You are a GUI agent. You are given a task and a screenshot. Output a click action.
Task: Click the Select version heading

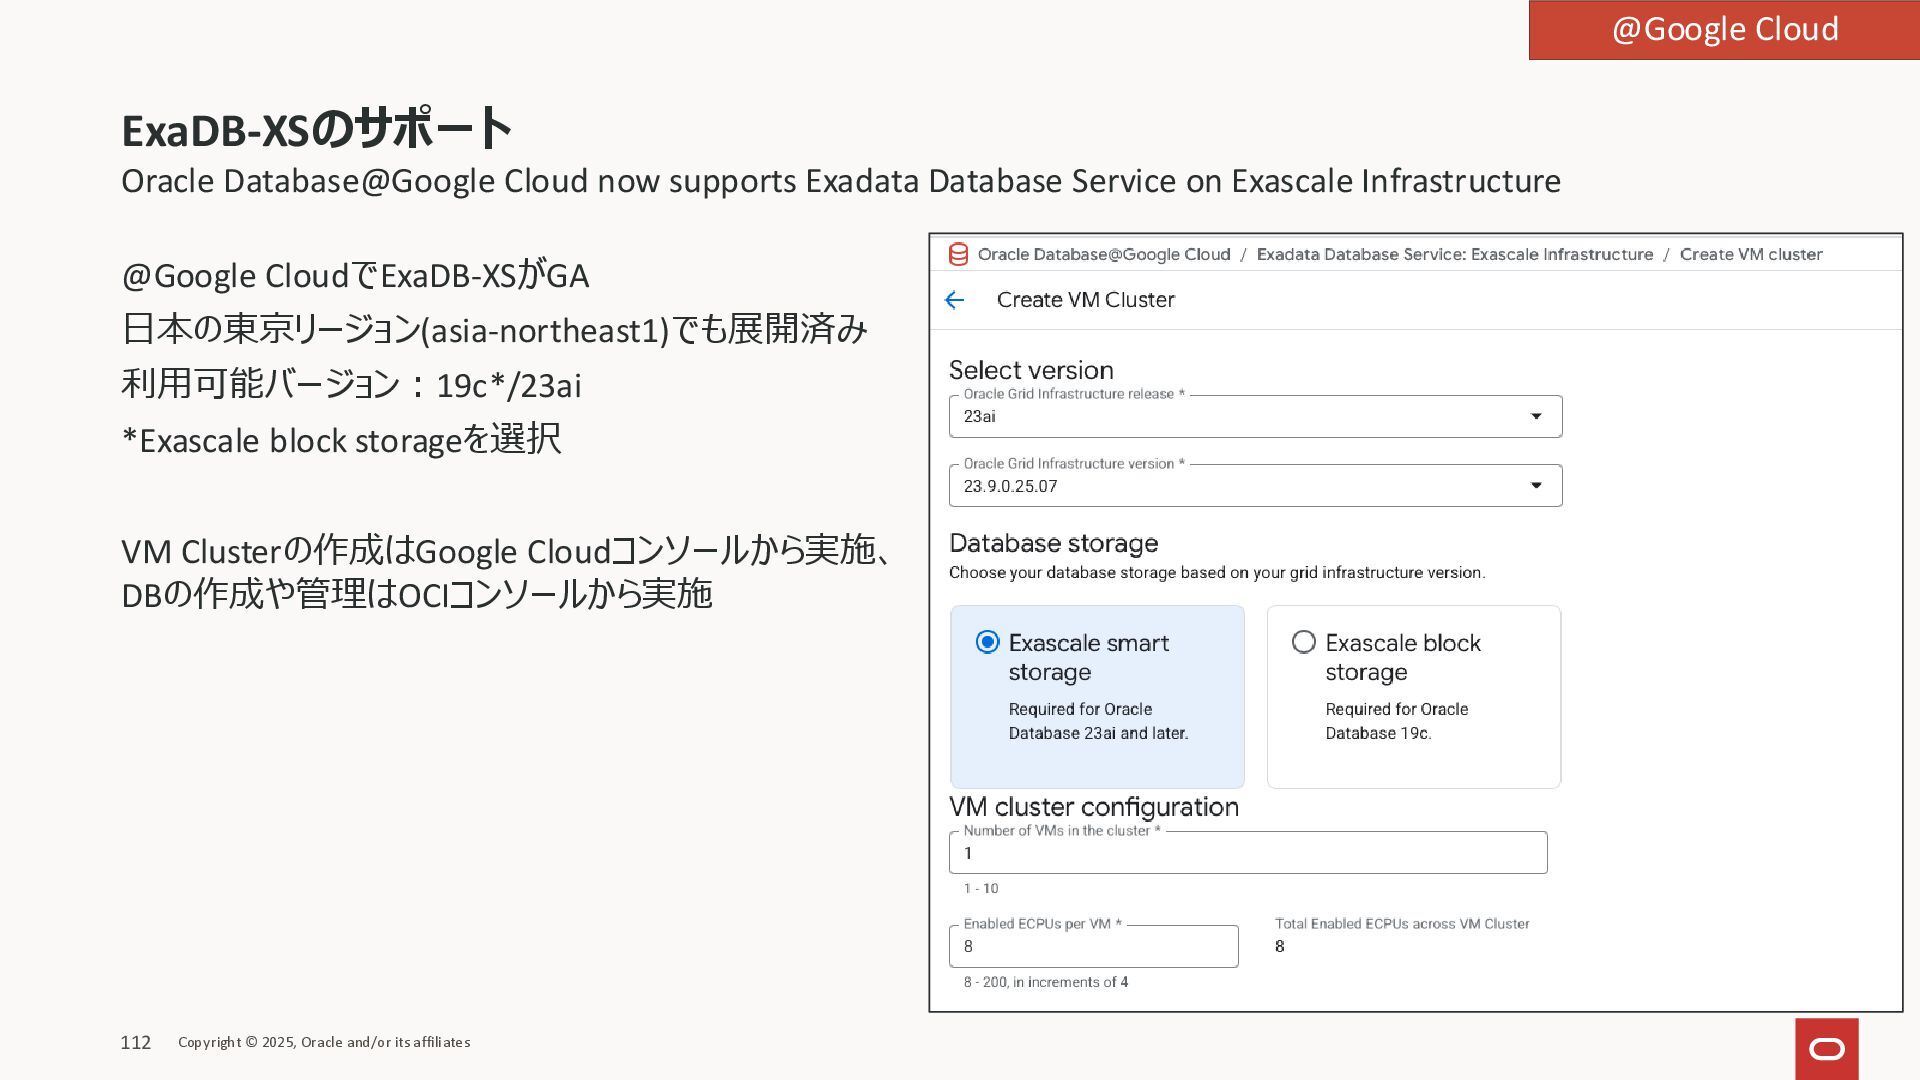tap(1030, 370)
